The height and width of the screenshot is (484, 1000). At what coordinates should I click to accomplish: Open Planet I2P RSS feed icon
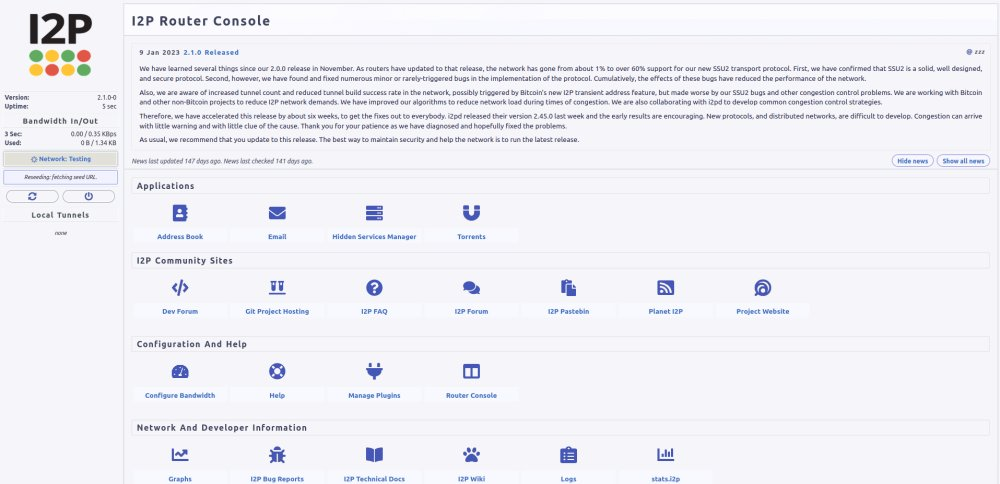[665, 288]
